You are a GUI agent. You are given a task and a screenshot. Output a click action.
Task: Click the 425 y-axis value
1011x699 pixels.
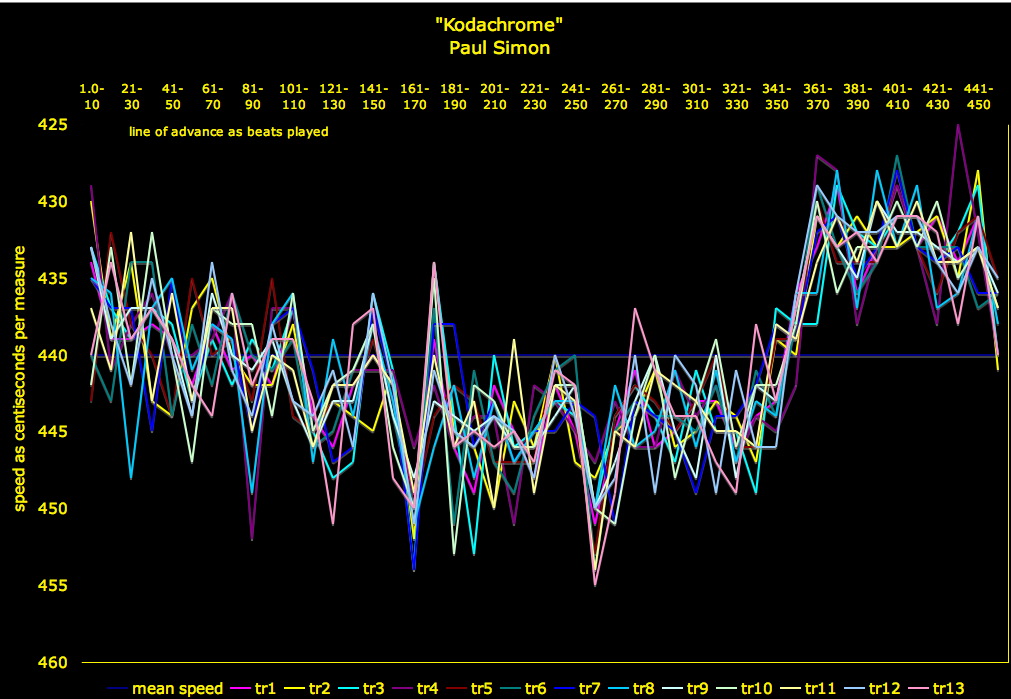coord(53,125)
